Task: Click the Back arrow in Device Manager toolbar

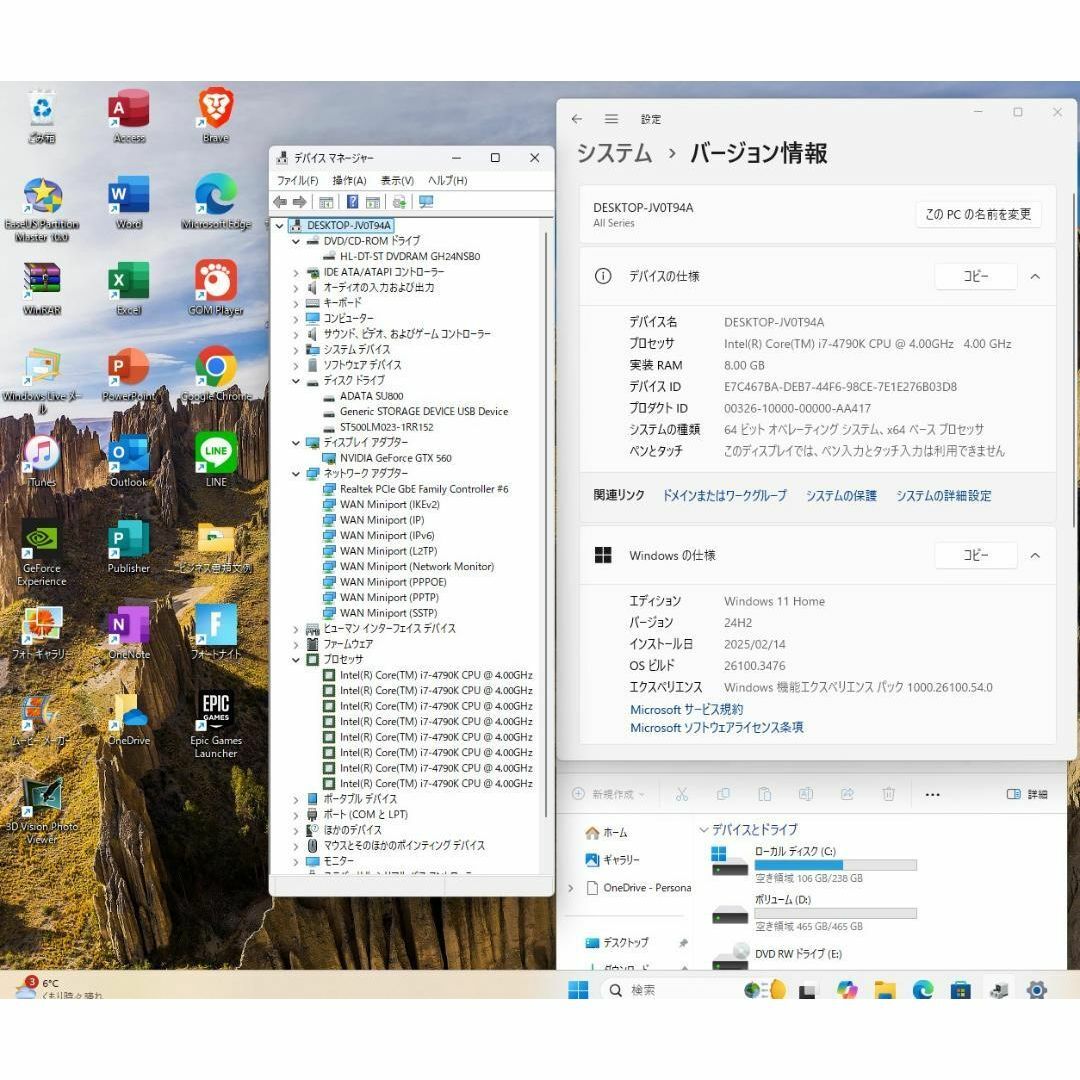Action: pos(280,202)
